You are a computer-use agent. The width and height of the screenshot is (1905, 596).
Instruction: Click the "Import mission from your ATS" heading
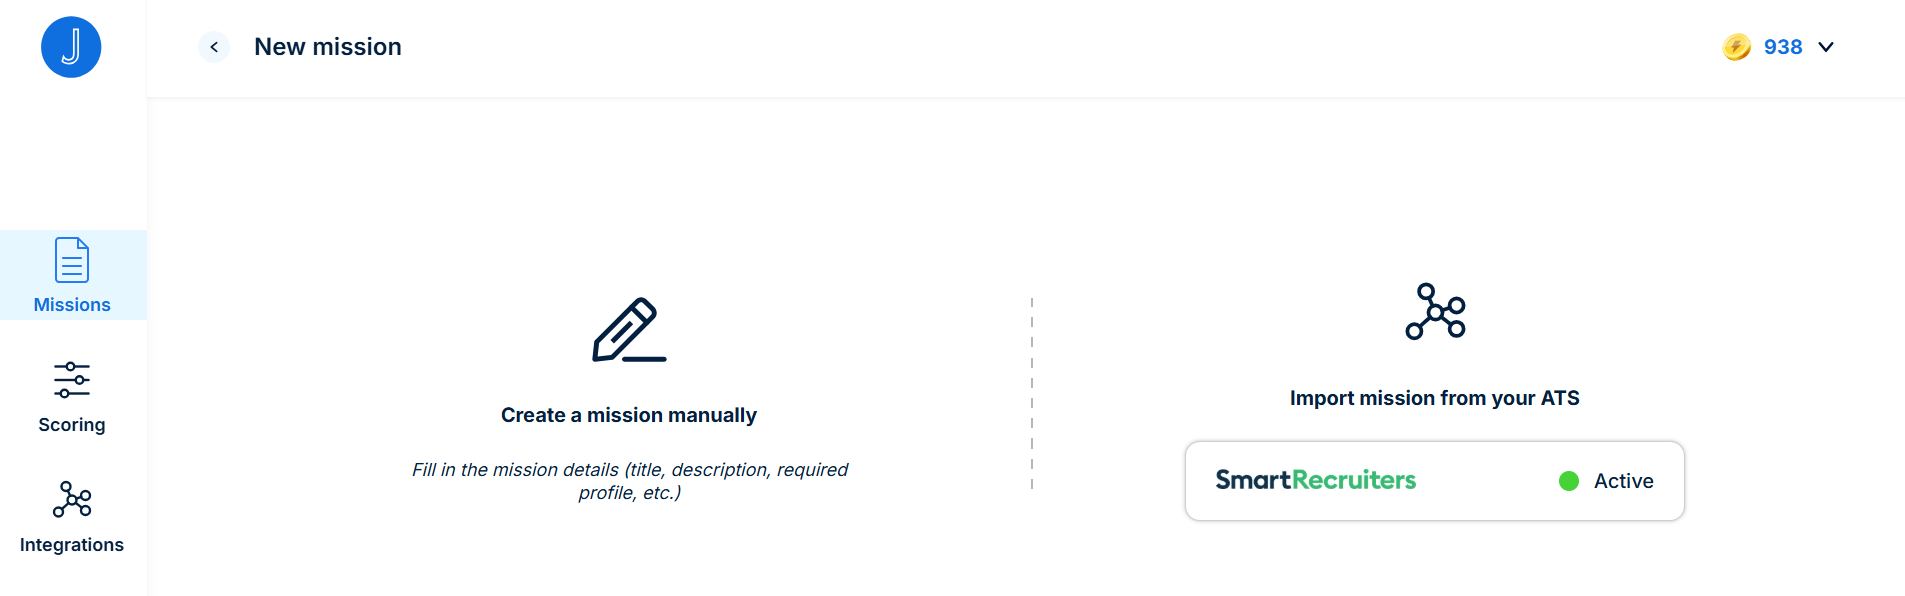(1434, 398)
